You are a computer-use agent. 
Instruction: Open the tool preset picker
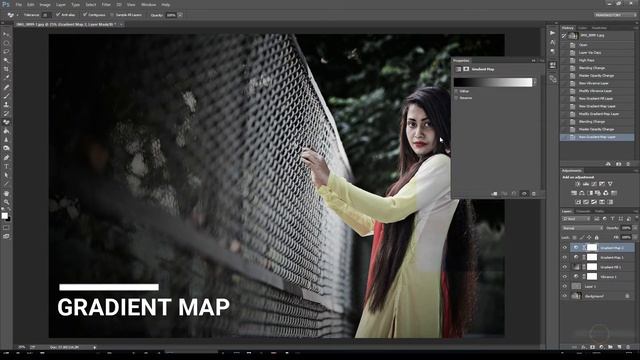pos(12,15)
